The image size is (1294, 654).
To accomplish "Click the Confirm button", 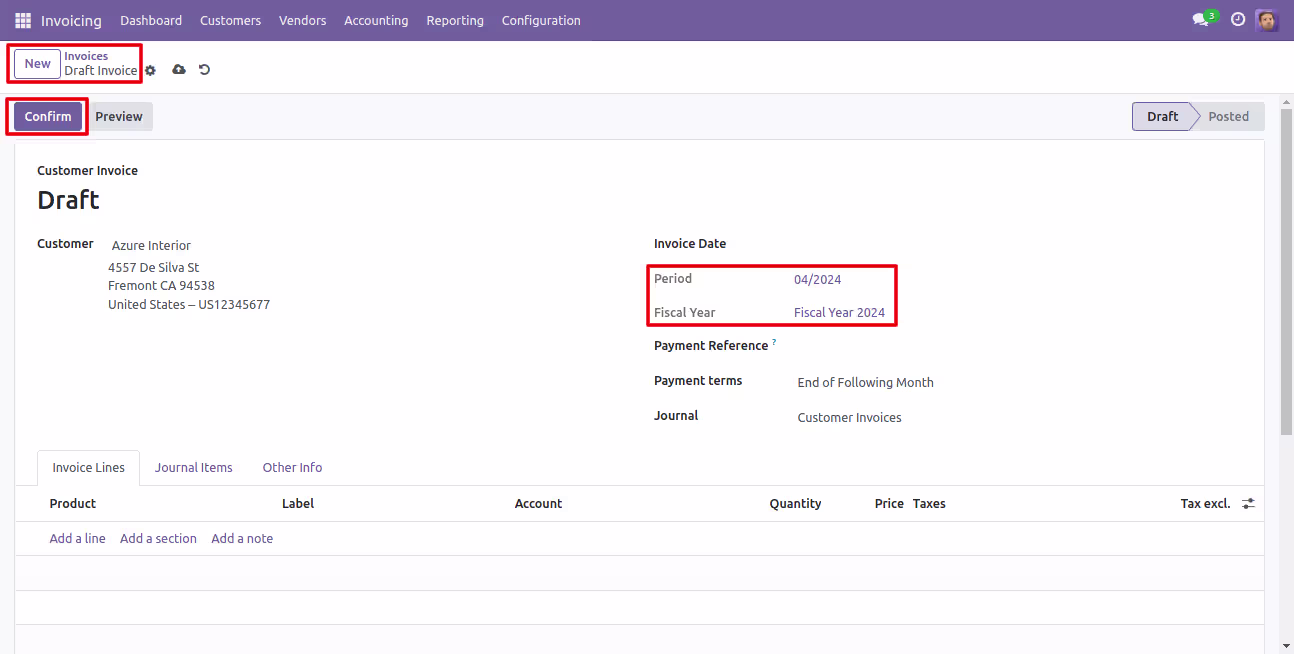I will 48,116.
